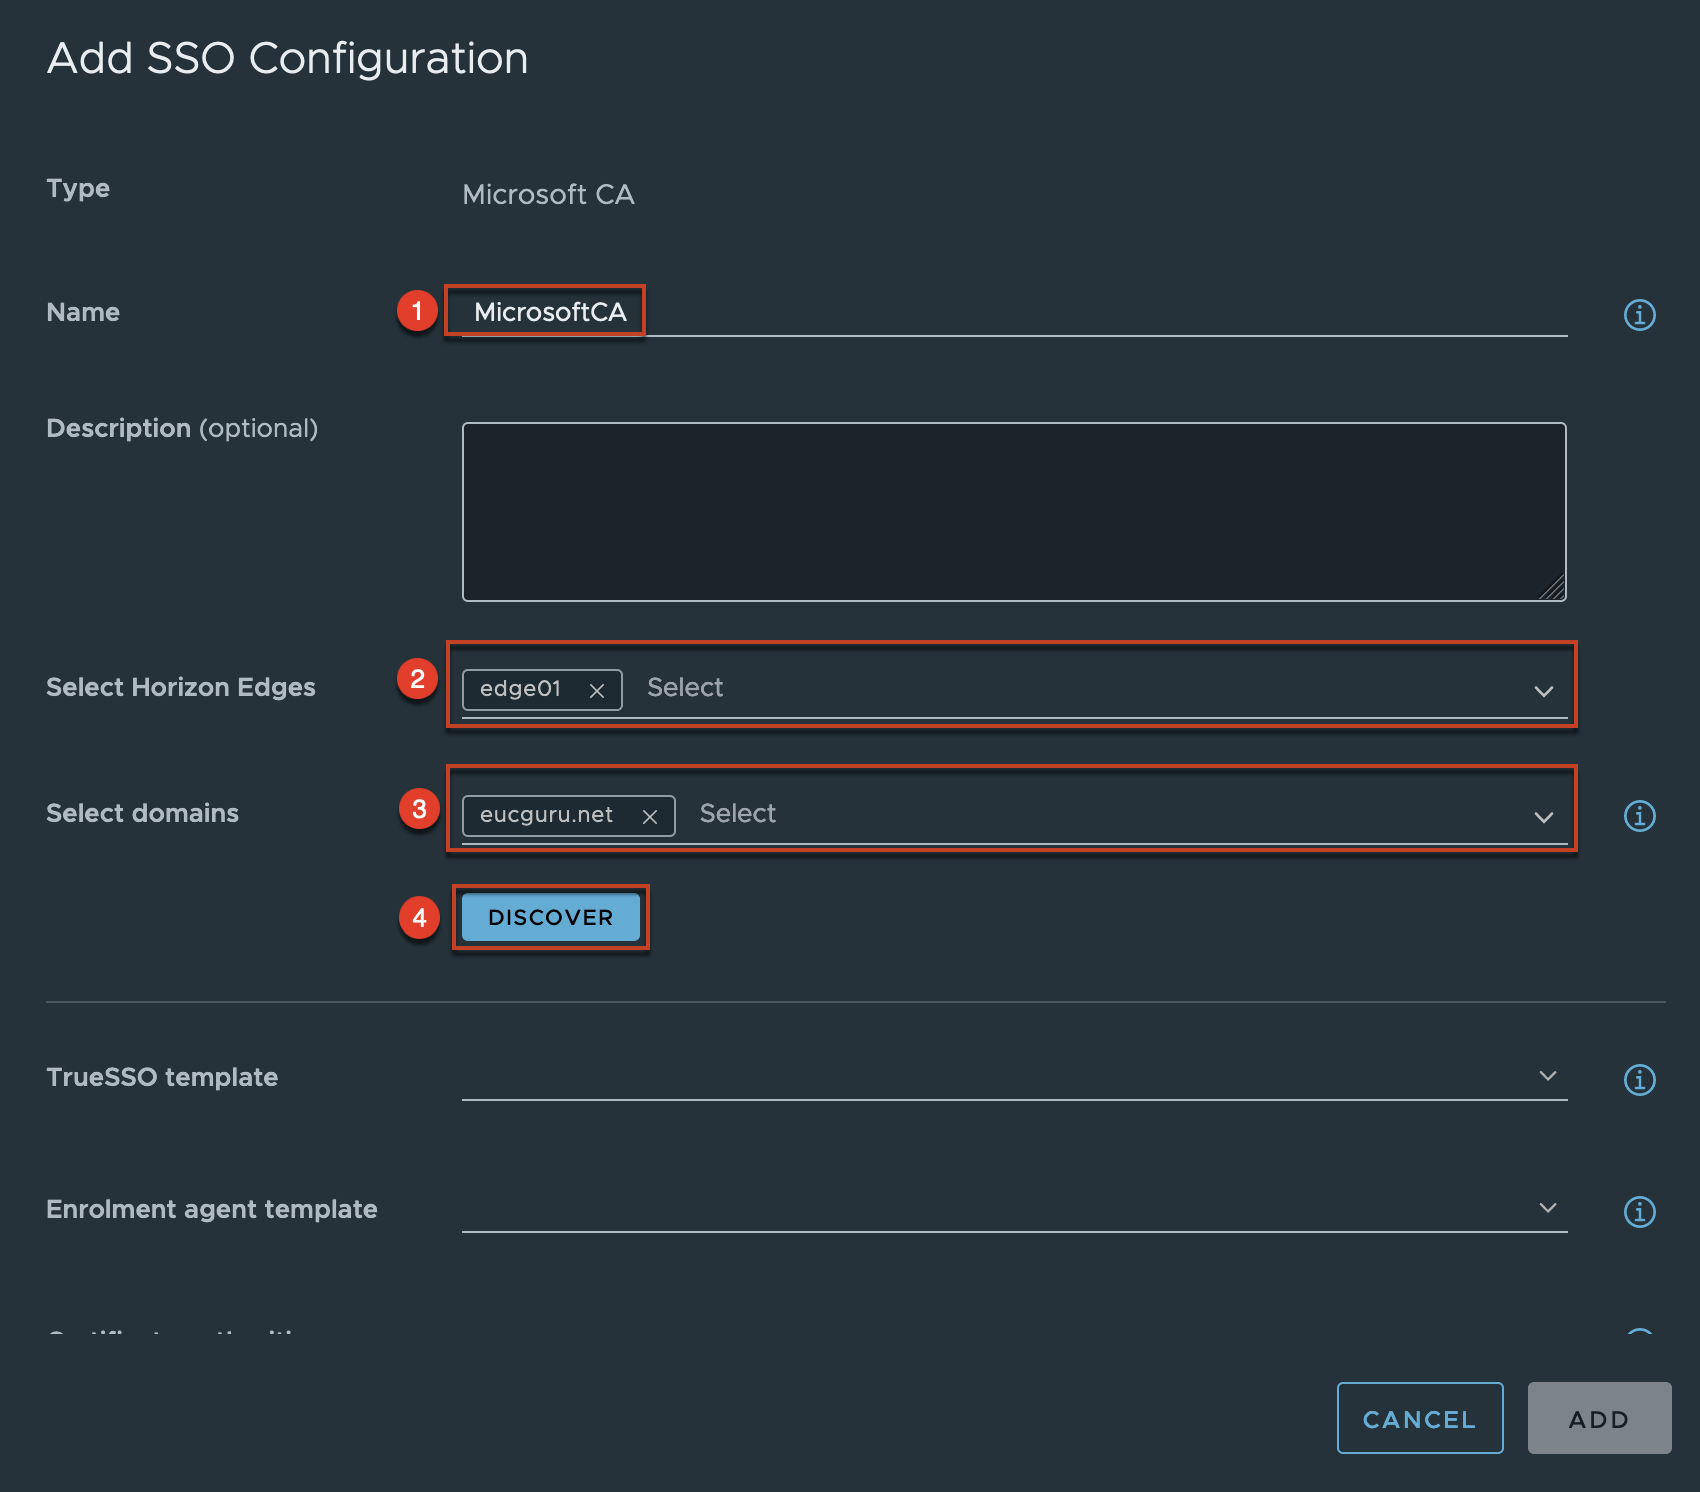The height and width of the screenshot is (1492, 1700).
Task: Click the Name label
Action: click(x=83, y=312)
